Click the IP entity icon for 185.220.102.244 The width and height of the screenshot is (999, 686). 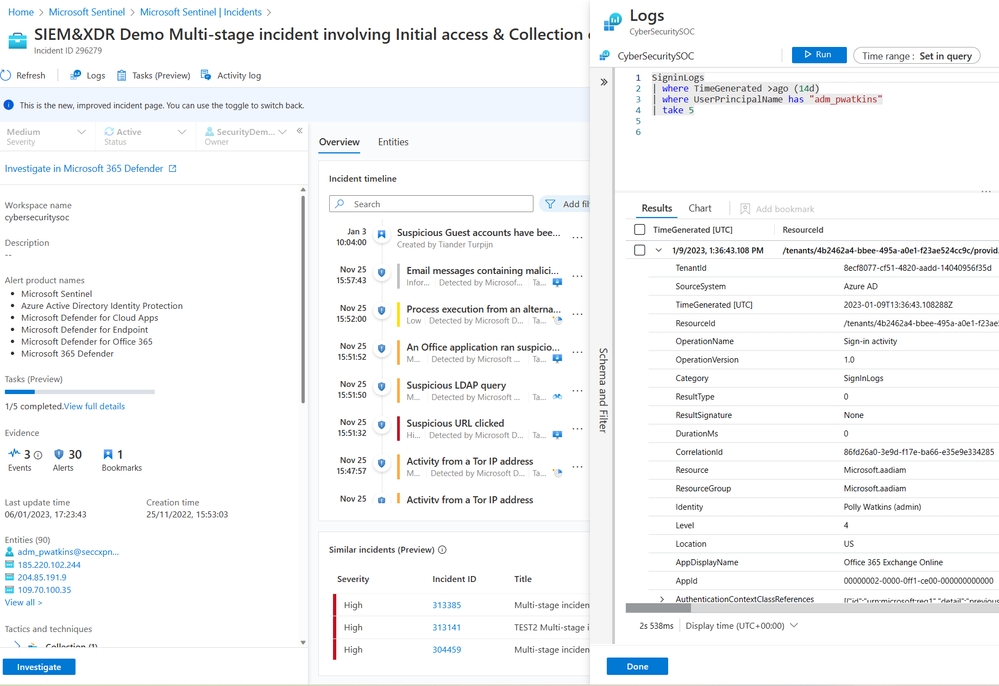click(x=10, y=564)
